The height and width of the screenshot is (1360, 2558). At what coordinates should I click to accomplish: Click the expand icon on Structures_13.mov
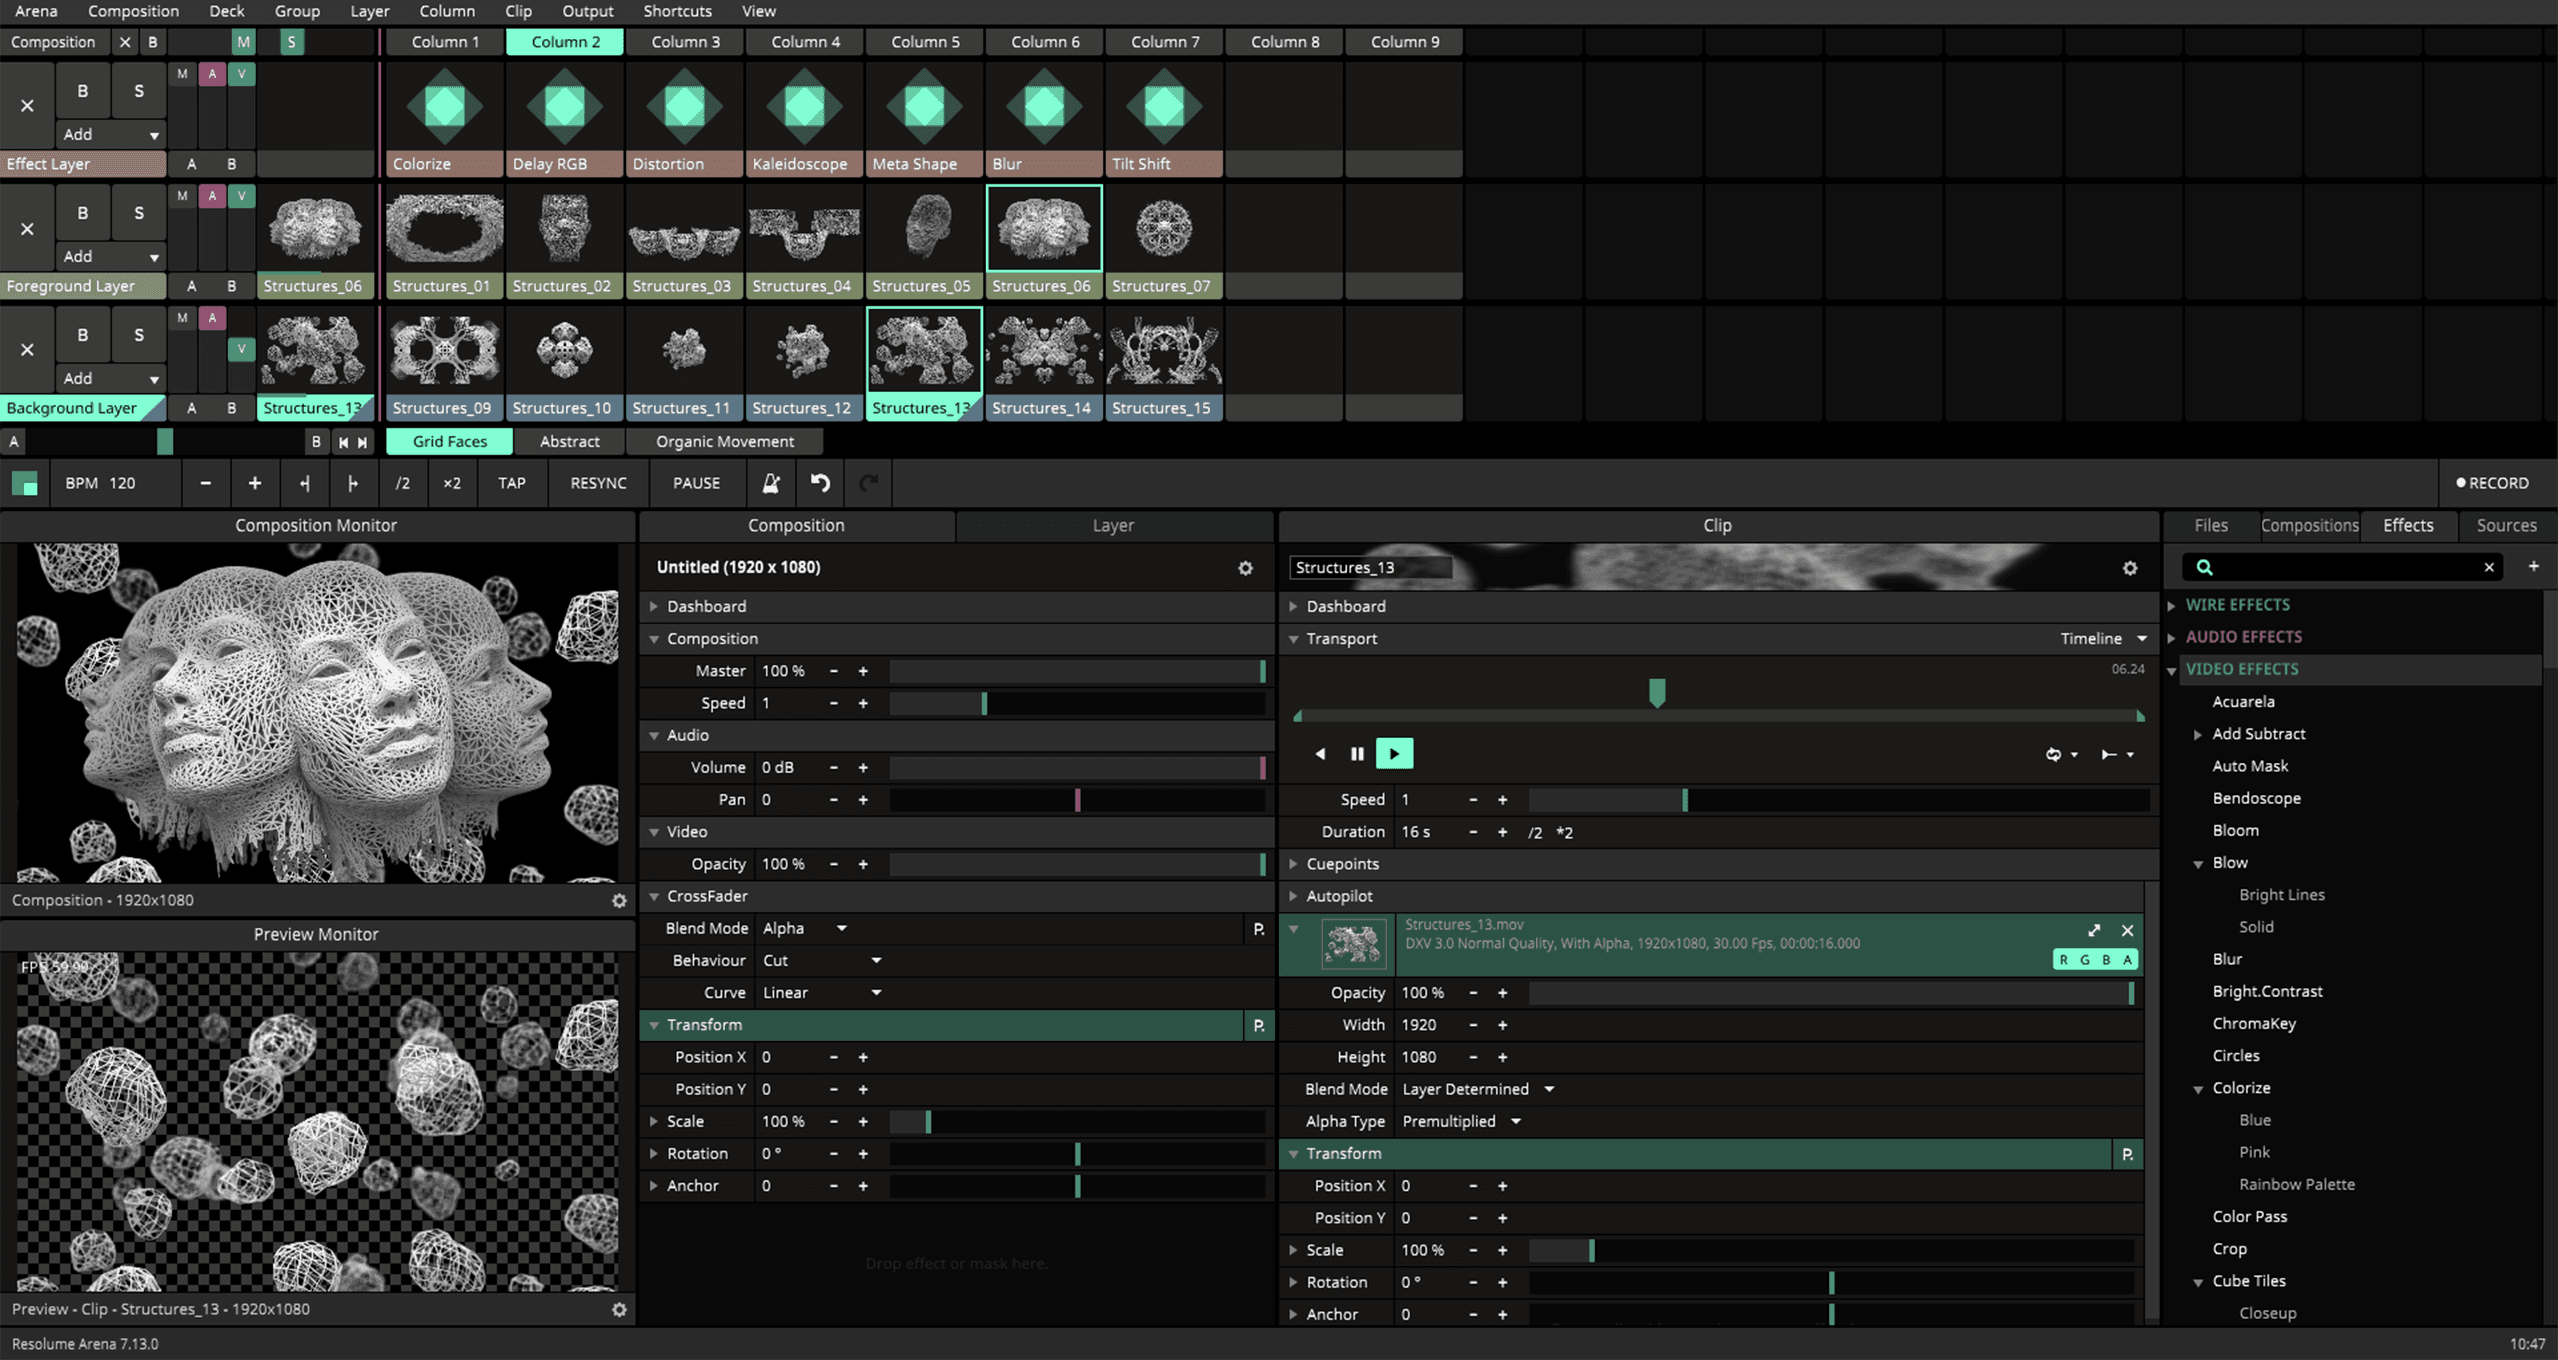point(2093,930)
